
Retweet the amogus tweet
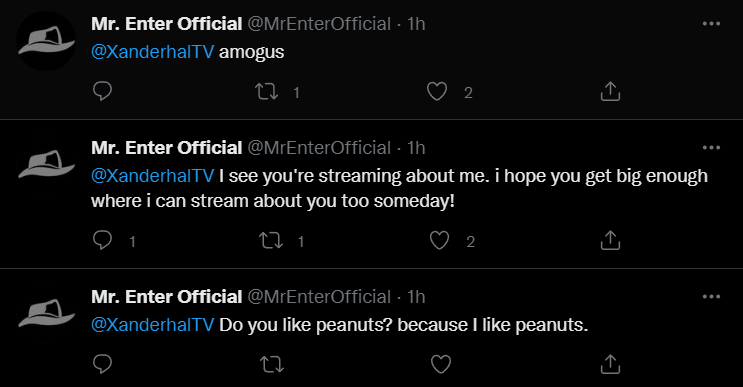tap(267, 91)
